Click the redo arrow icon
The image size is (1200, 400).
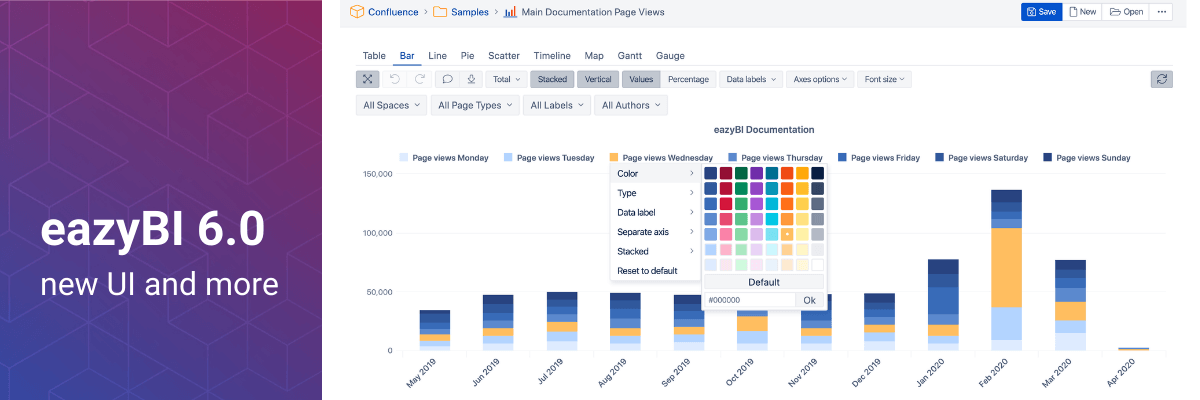click(x=420, y=79)
